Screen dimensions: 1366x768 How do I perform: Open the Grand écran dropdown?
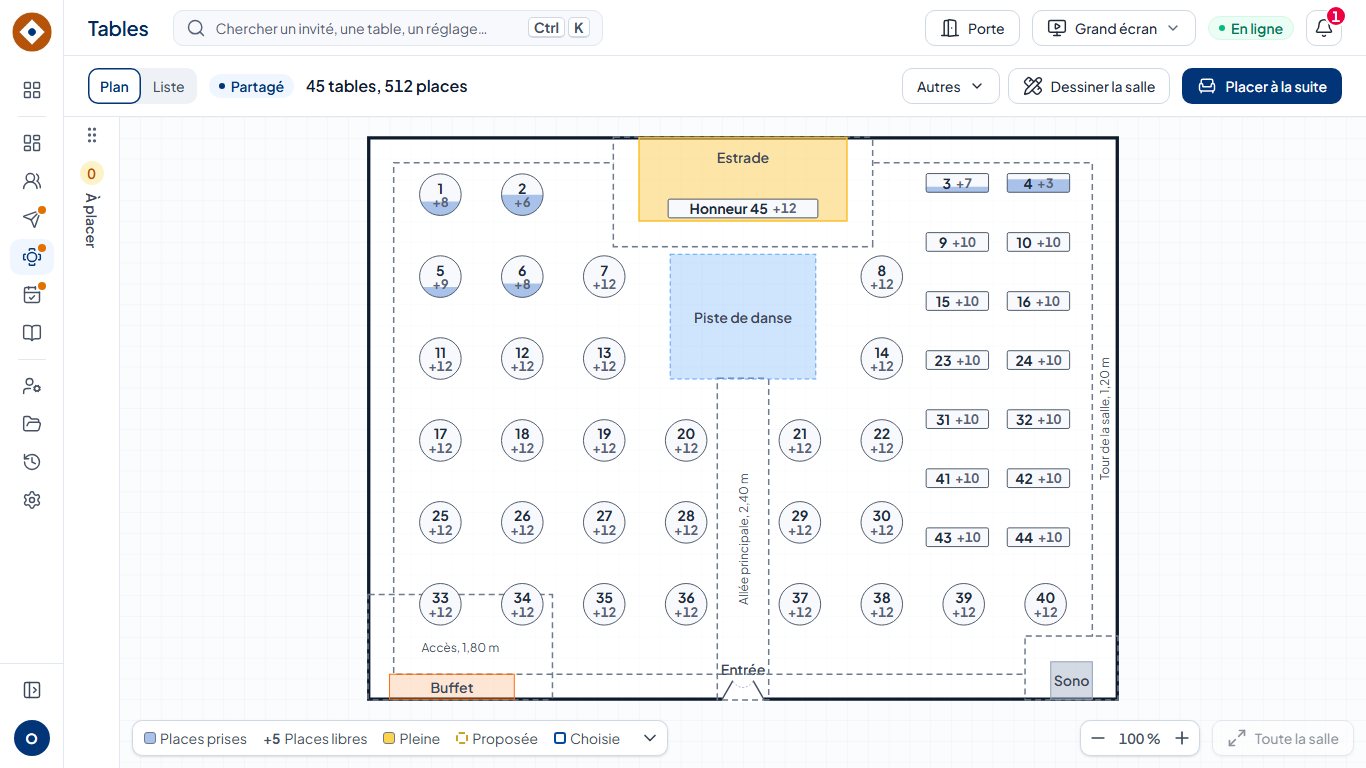tap(1114, 28)
